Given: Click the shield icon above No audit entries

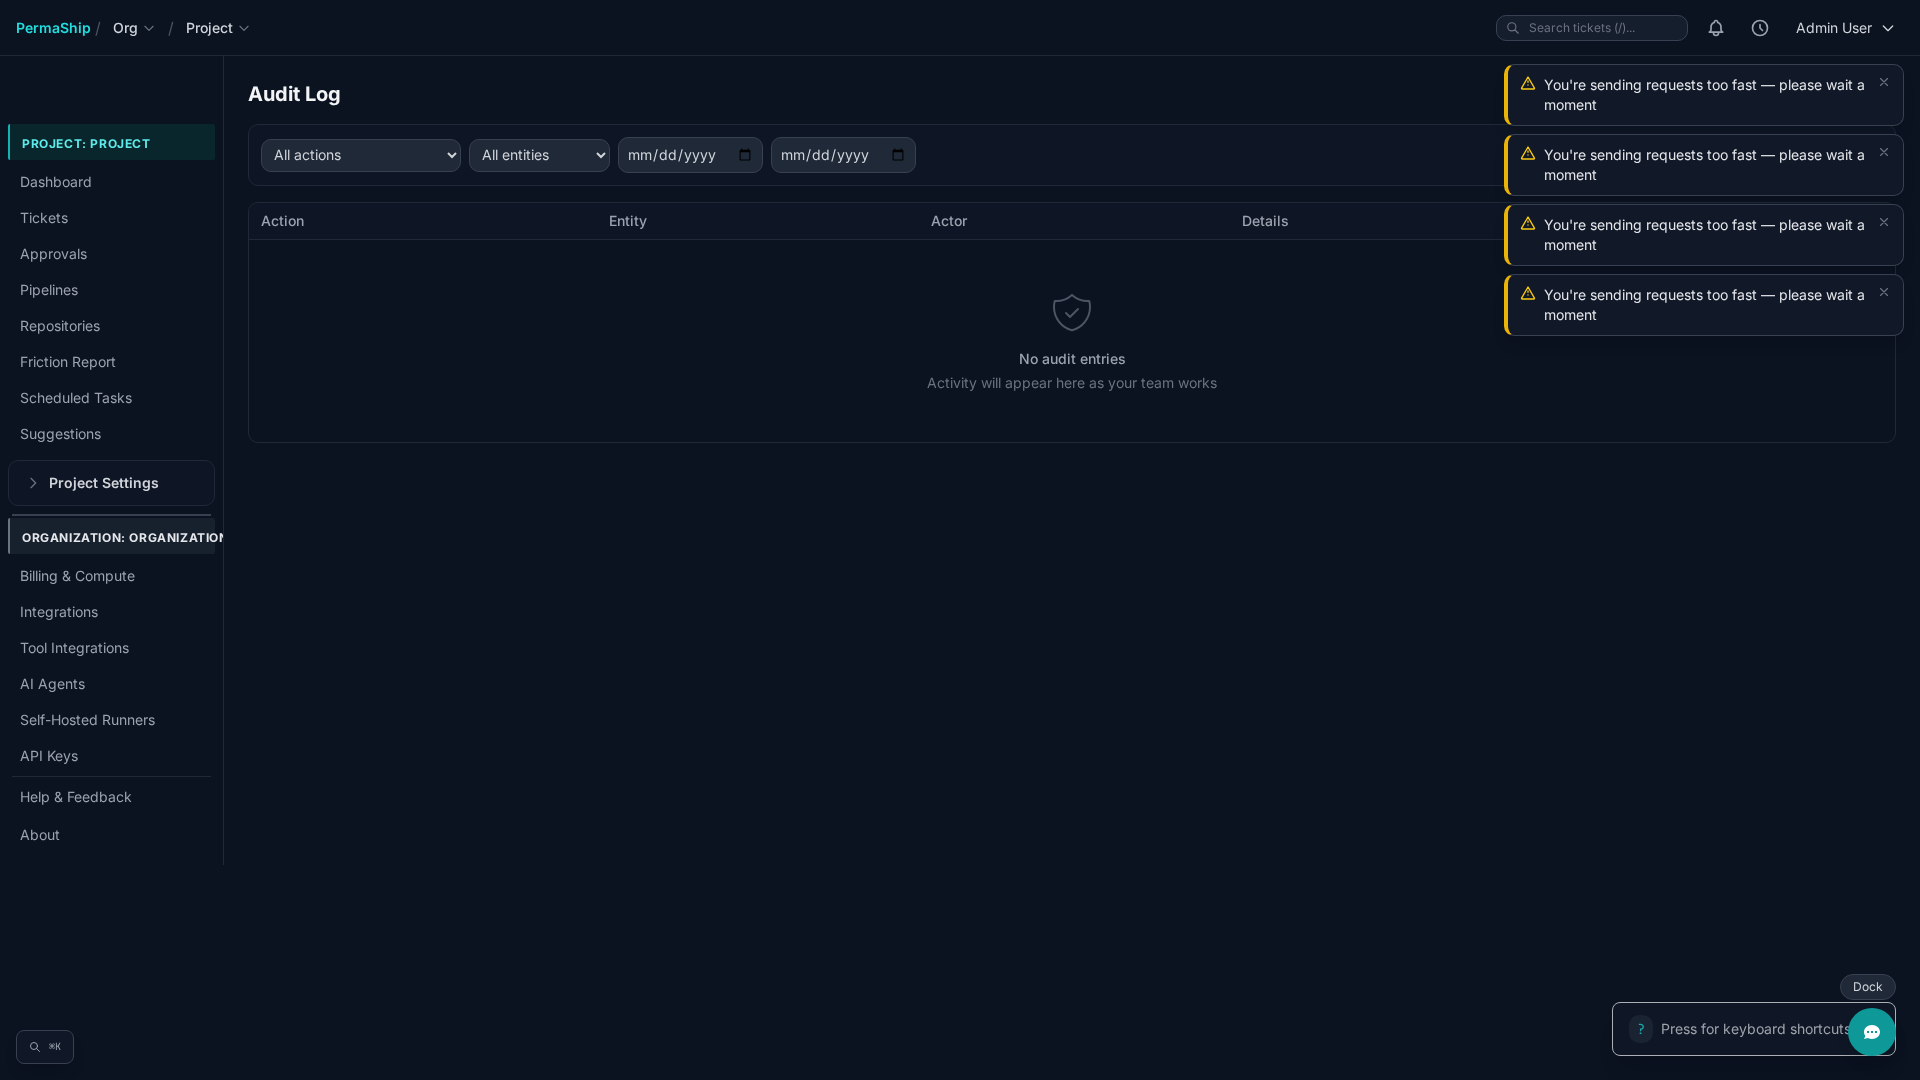Looking at the screenshot, I should (1071, 312).
